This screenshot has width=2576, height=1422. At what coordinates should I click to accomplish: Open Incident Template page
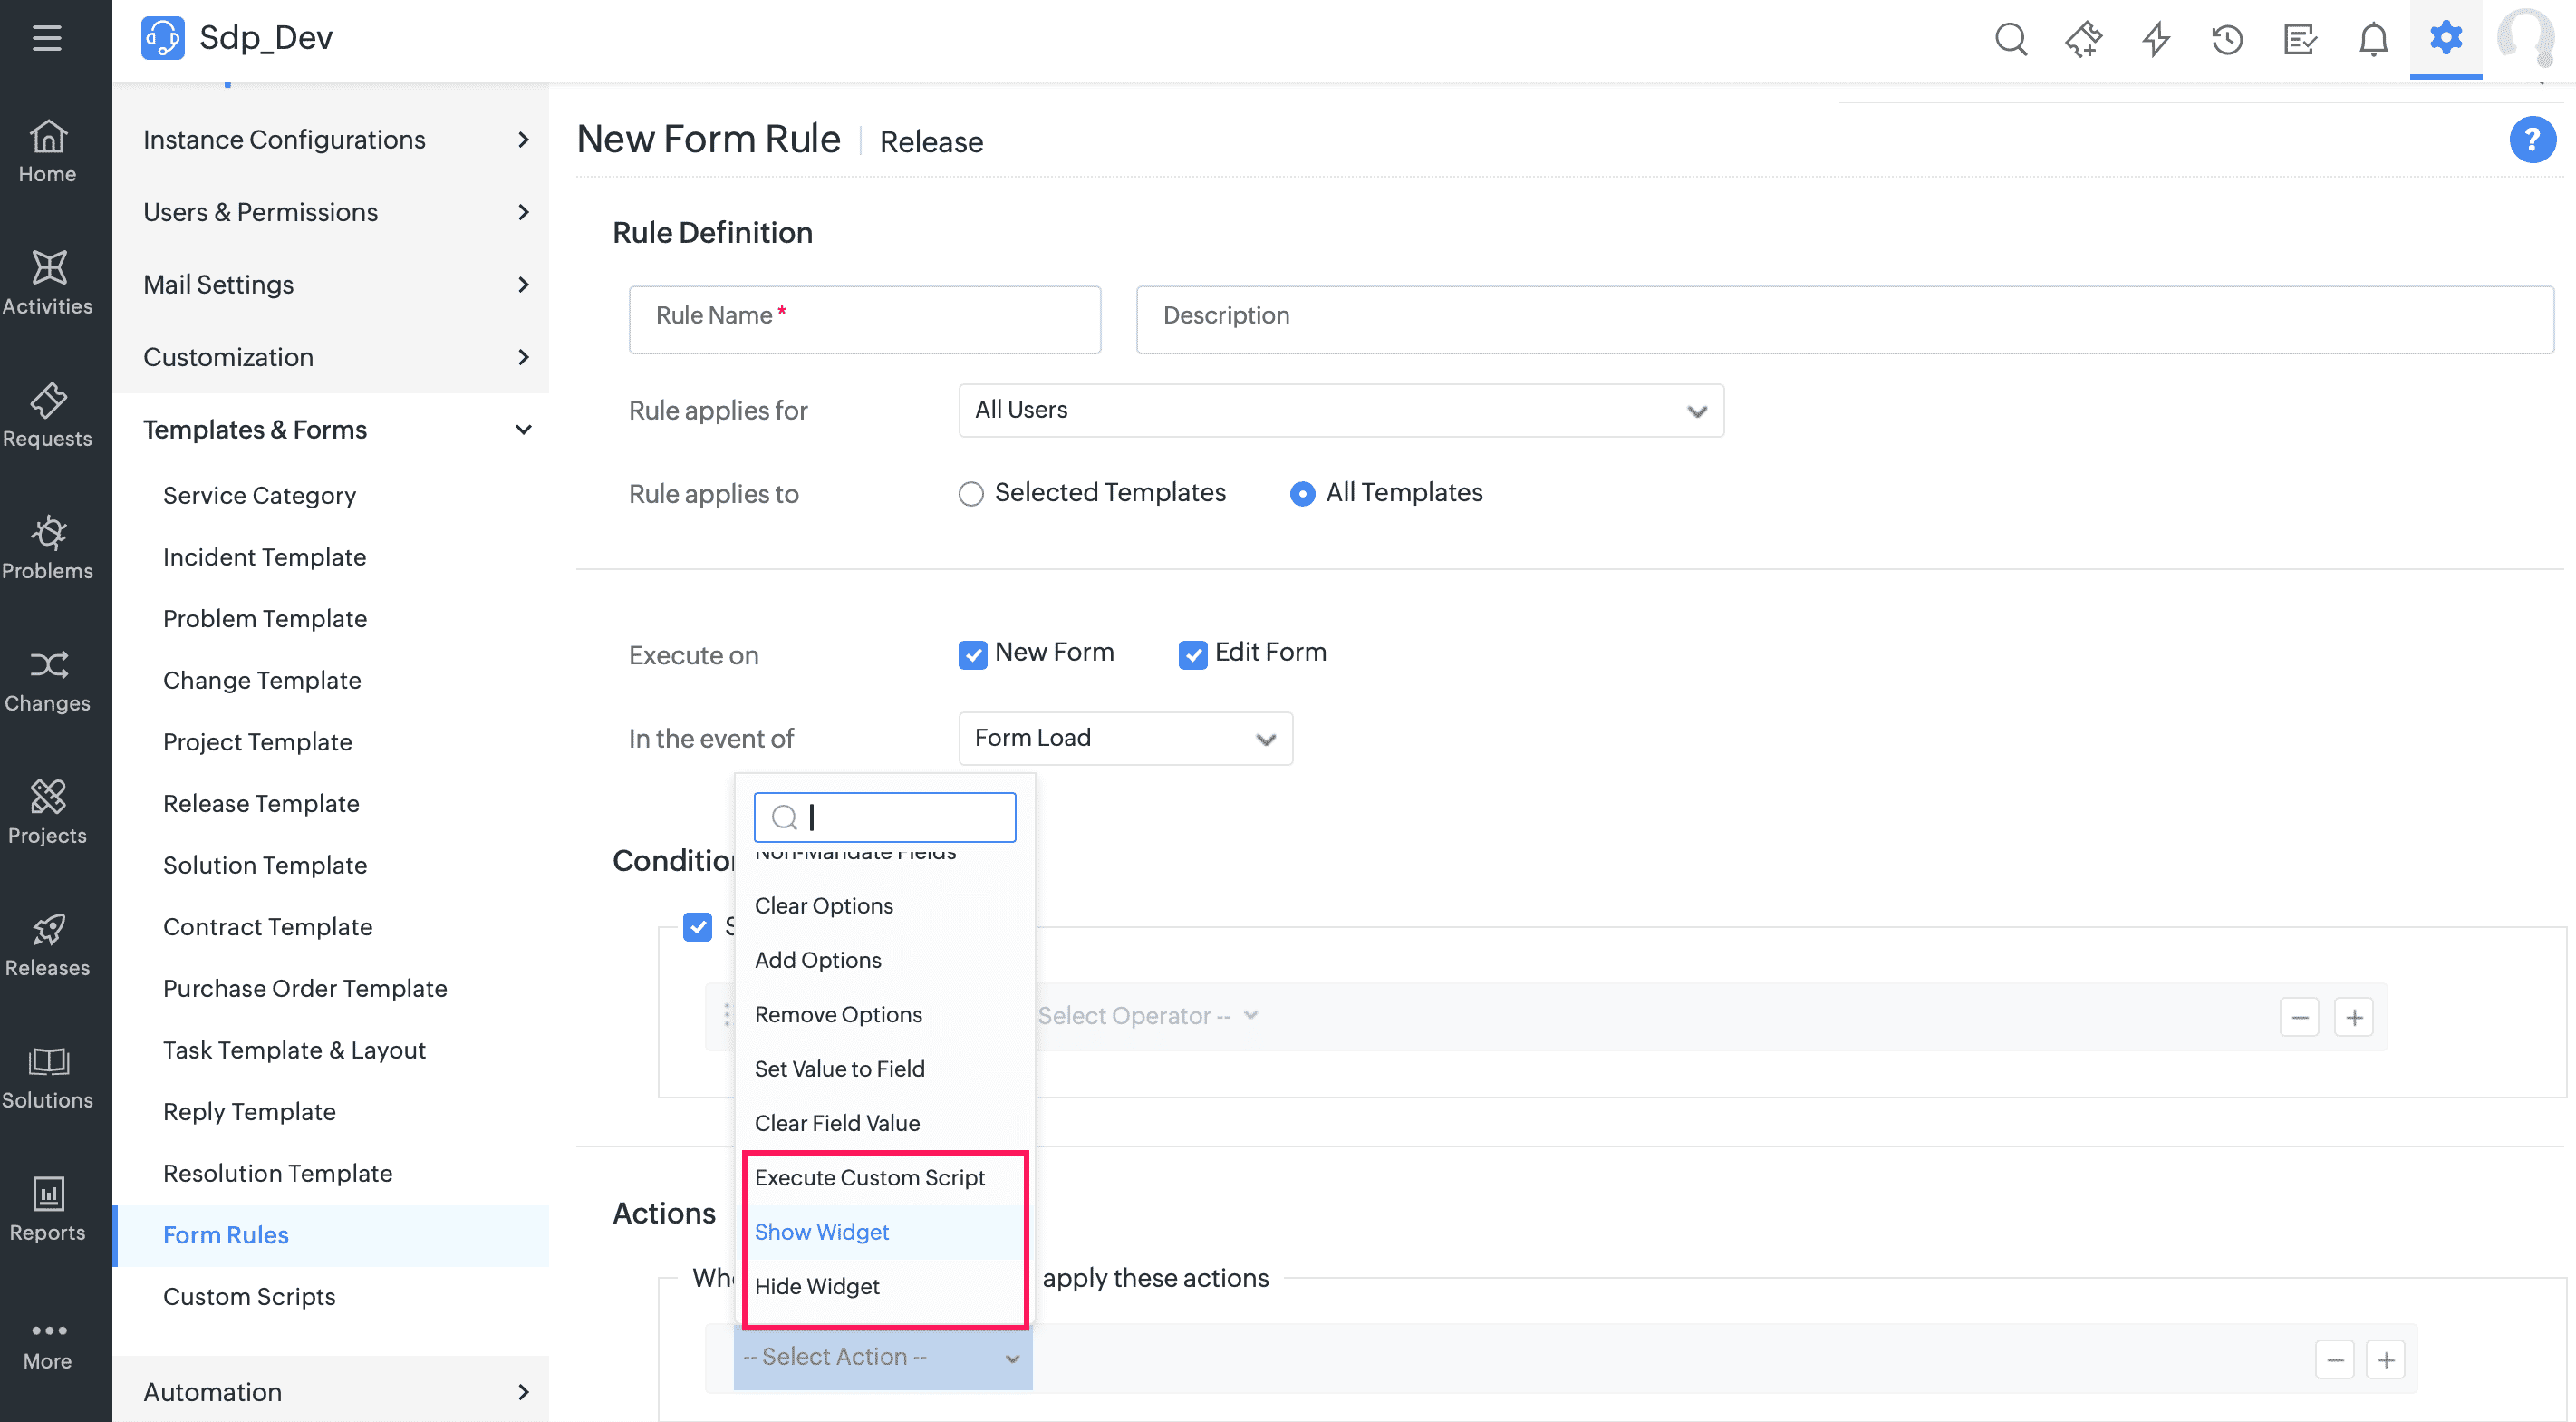pyautogui.click(x=264, y=557)
